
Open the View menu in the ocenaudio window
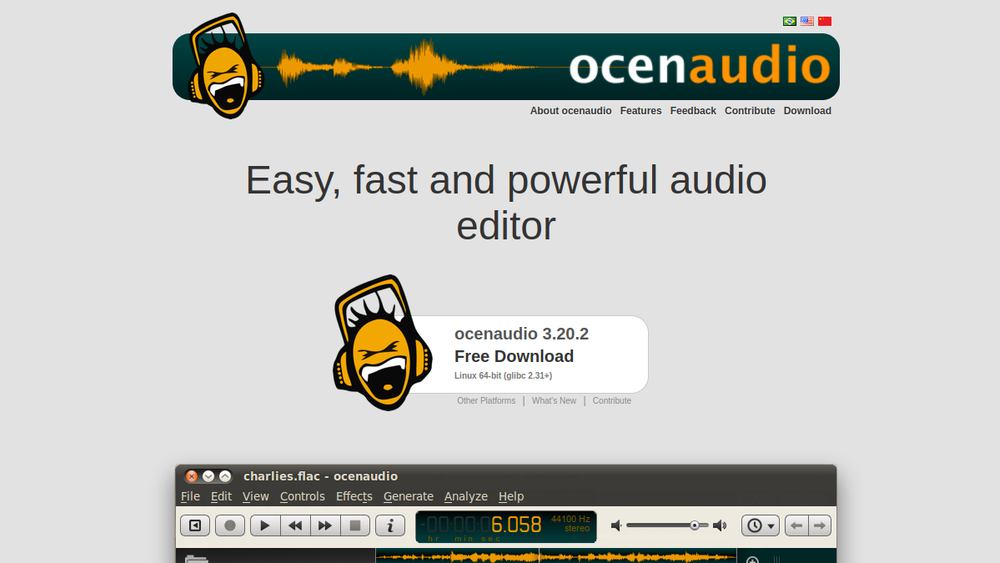(255, 496)
